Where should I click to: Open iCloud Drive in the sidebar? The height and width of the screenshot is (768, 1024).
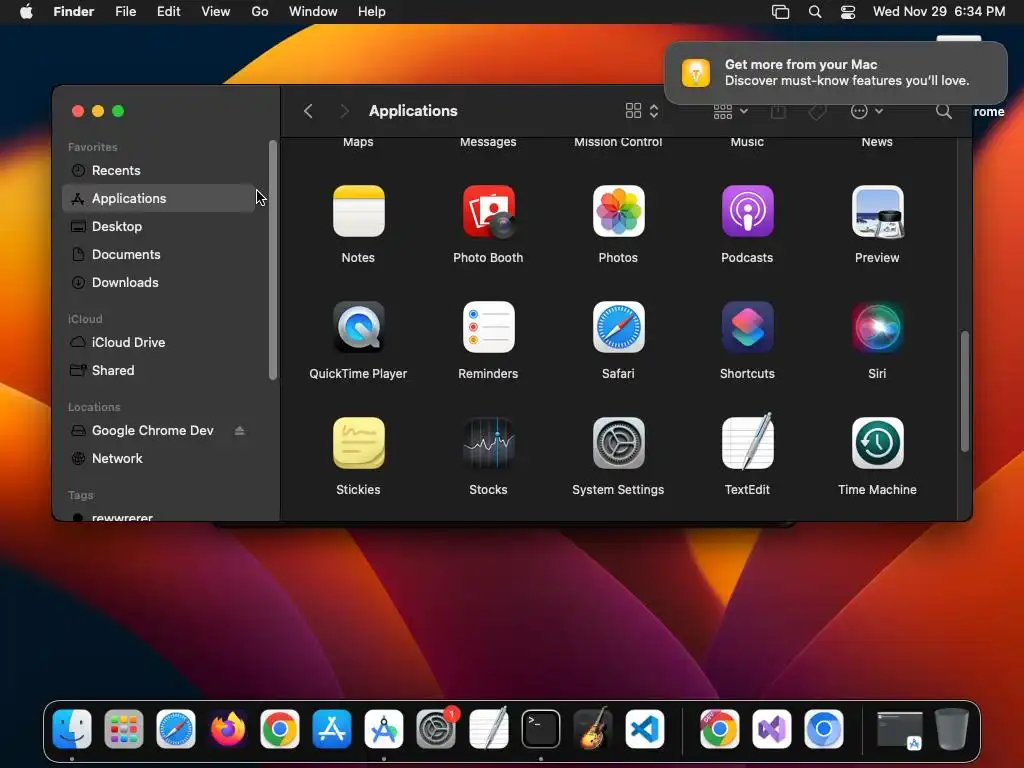tap(159, 342)
